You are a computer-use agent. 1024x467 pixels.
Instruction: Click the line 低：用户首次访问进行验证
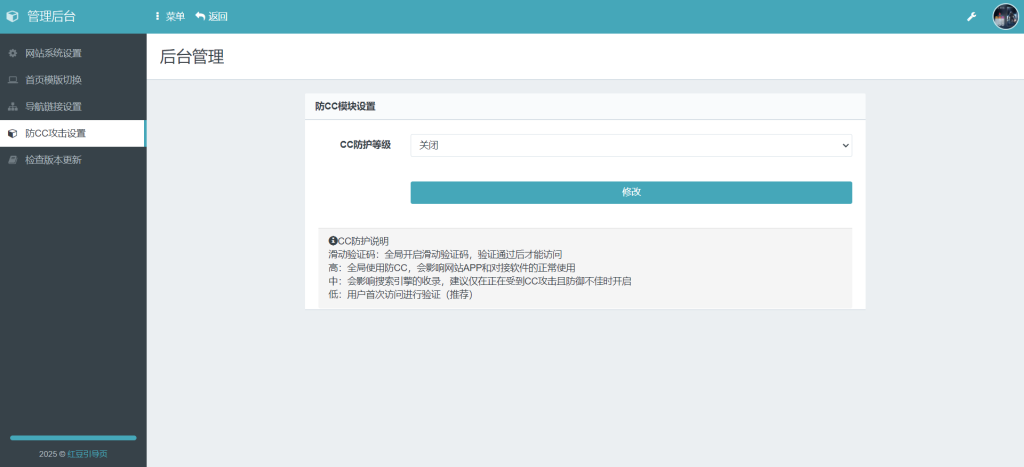pos(400,295)
